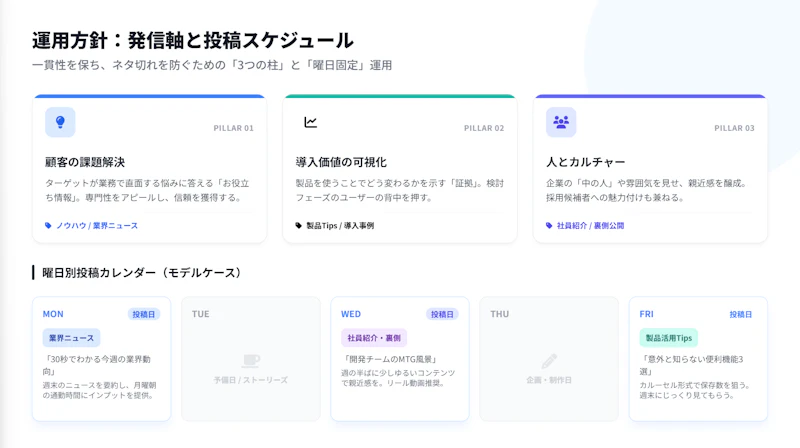Click the 製品活用Tips tag in Friday card
800x448 pixels.
(668, 338)
